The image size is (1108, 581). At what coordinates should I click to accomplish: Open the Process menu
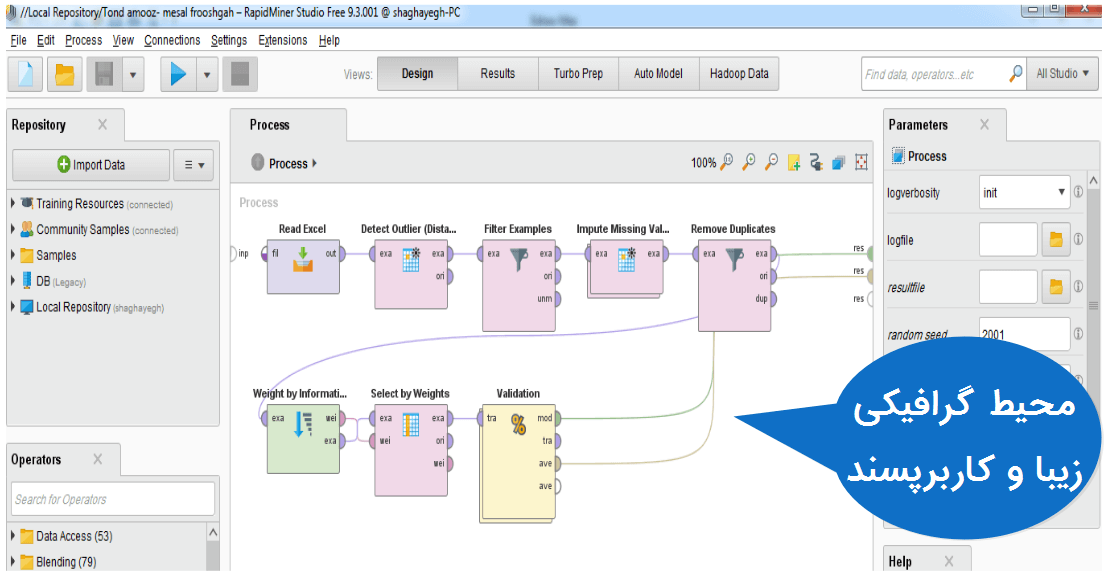point(83,40)
